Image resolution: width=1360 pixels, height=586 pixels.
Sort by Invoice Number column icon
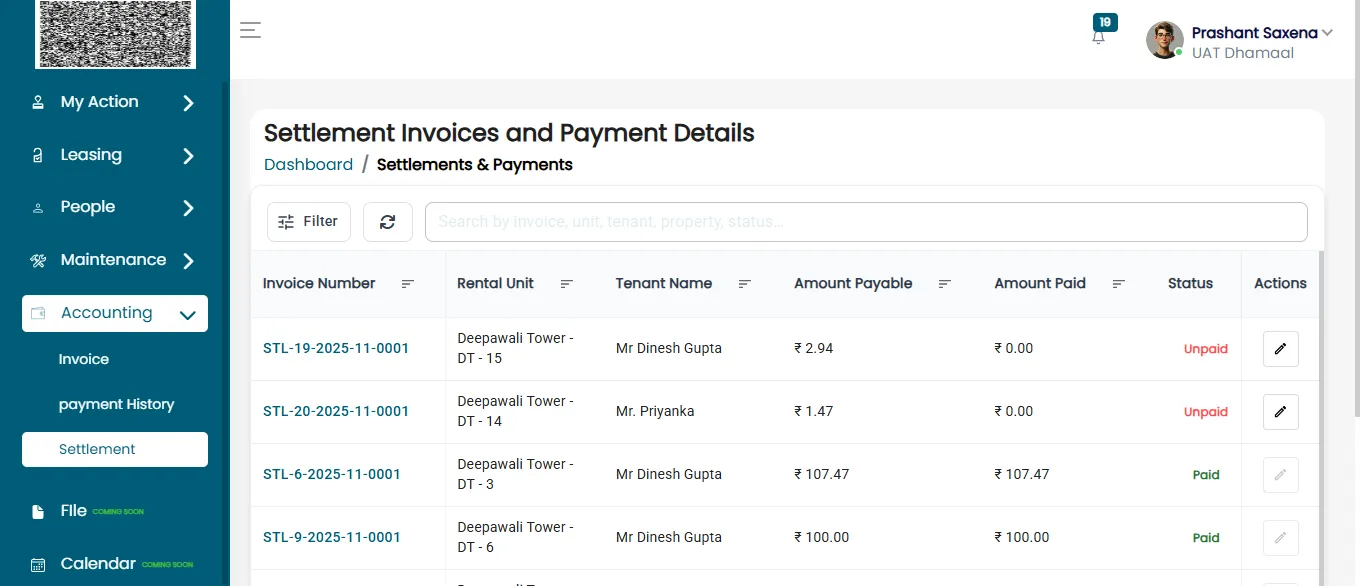(407, 284)
